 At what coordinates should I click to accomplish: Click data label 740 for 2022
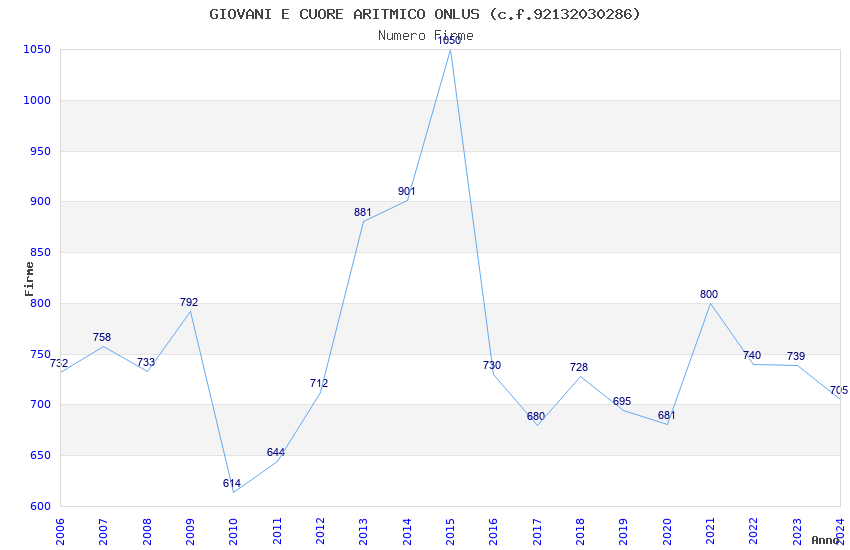752,355
